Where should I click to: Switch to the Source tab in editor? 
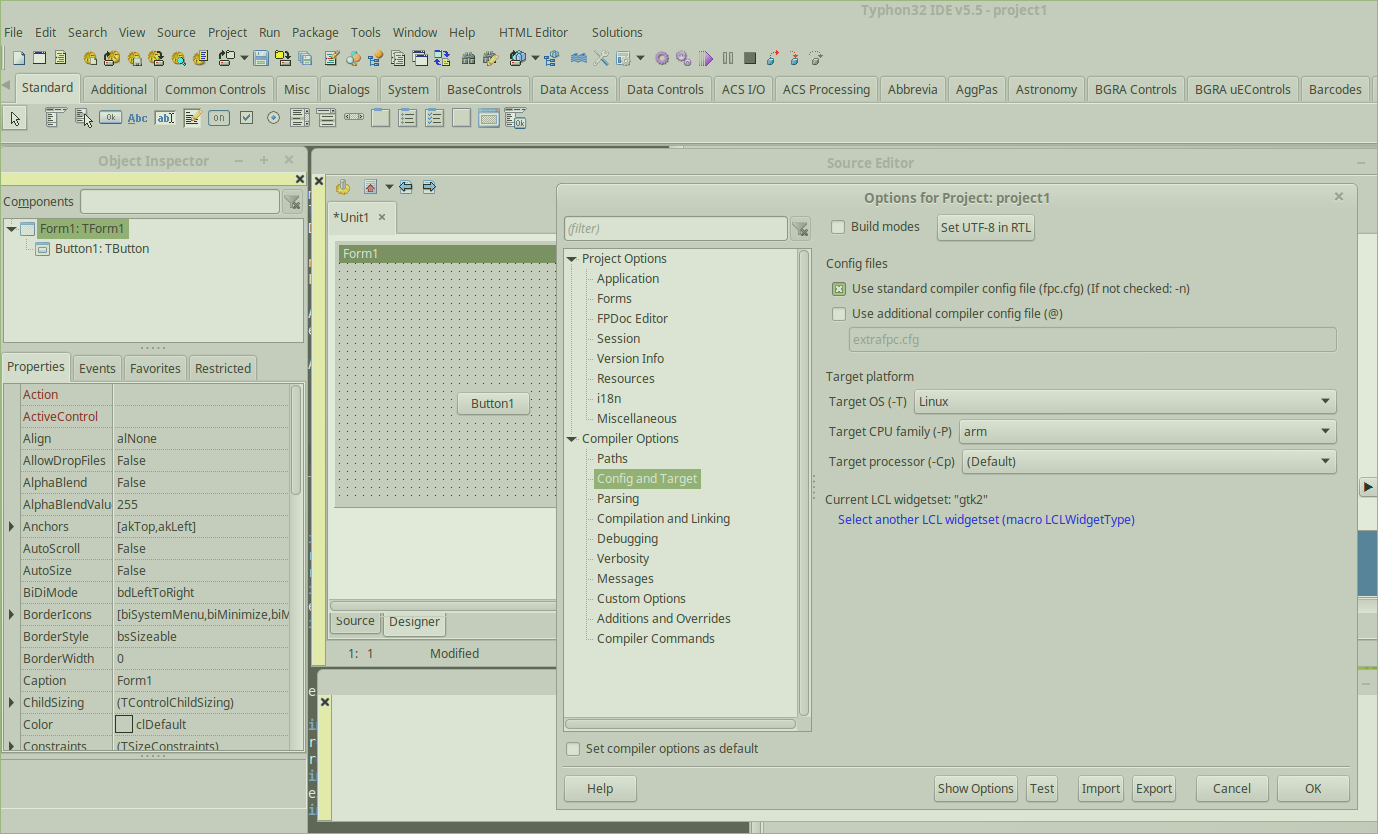click(x=355, y=621)
